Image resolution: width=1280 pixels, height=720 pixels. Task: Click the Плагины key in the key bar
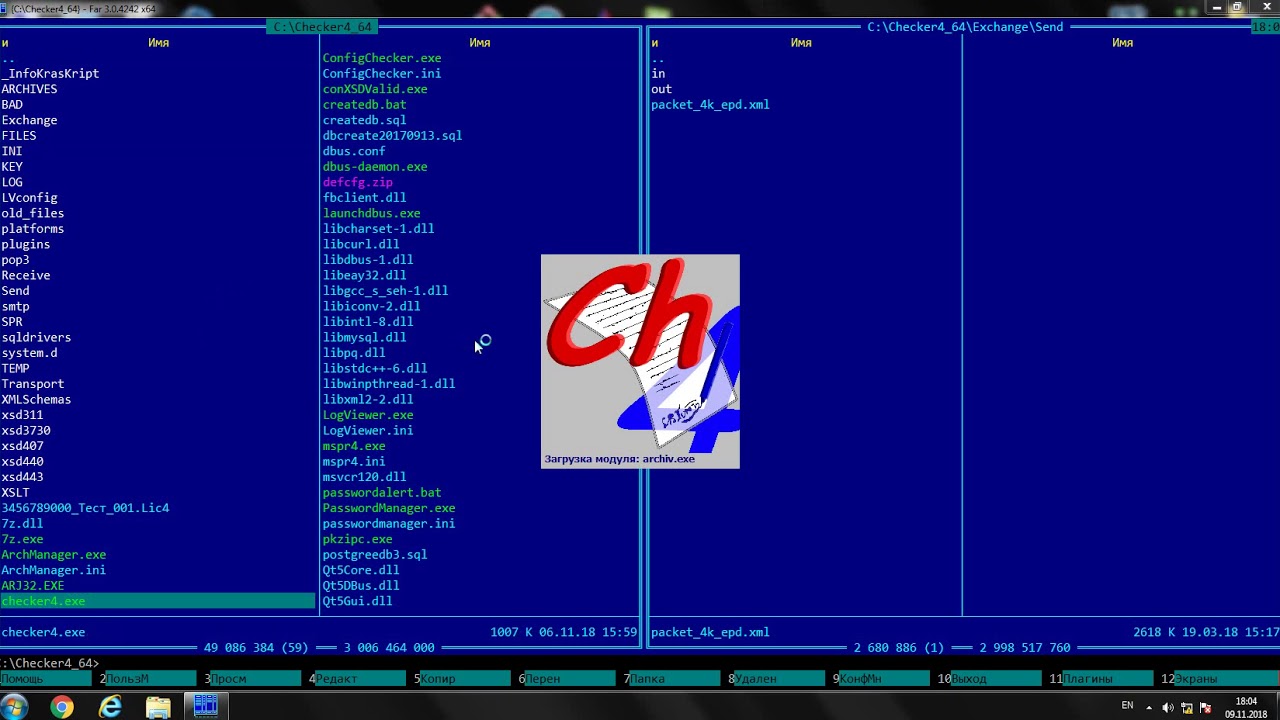(1109, 678)
